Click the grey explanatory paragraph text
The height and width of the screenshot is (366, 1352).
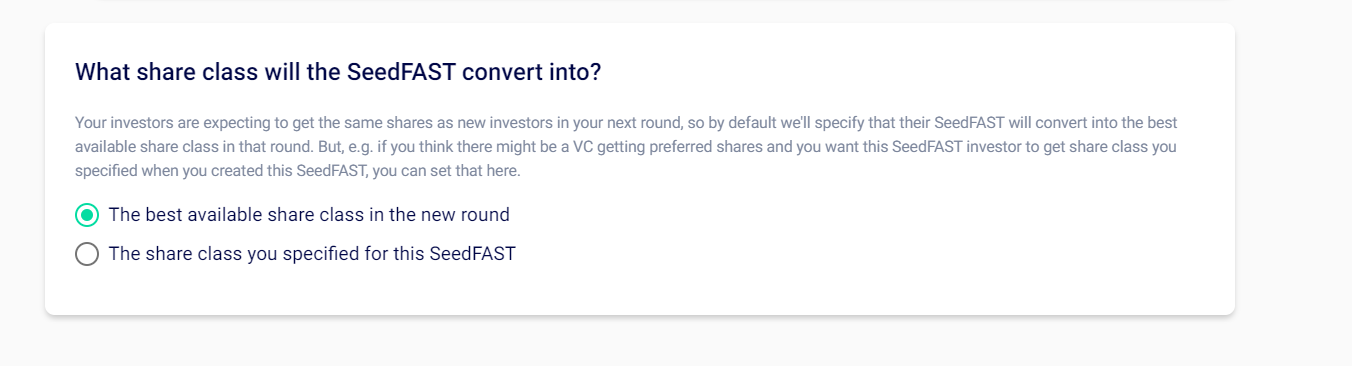point(626,147)
